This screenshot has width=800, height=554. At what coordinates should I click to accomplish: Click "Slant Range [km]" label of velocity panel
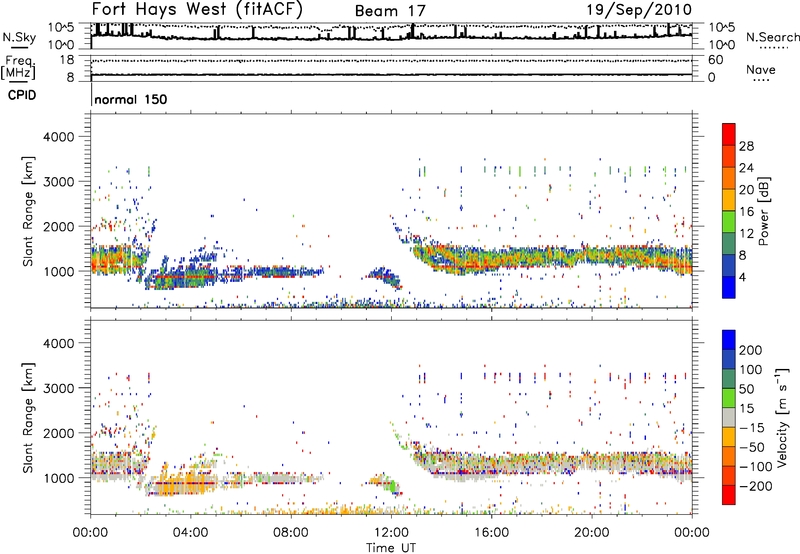coord(28,418)
